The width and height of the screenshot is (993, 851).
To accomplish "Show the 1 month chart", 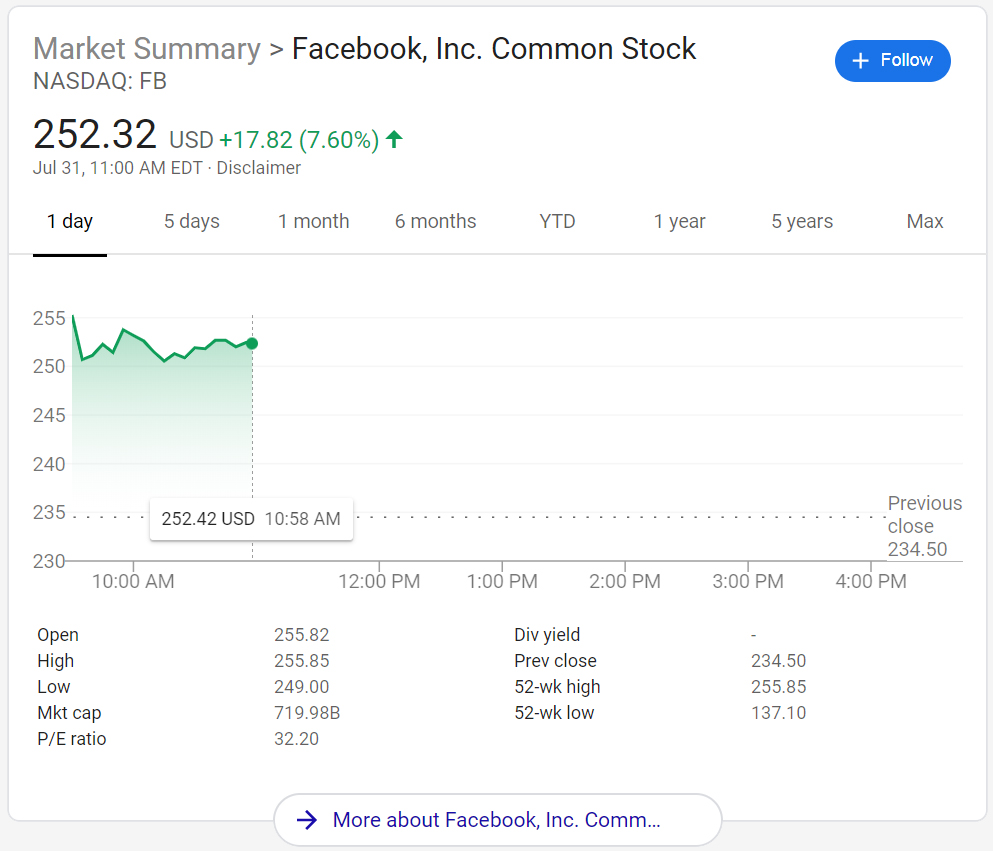I will [313, 222].
